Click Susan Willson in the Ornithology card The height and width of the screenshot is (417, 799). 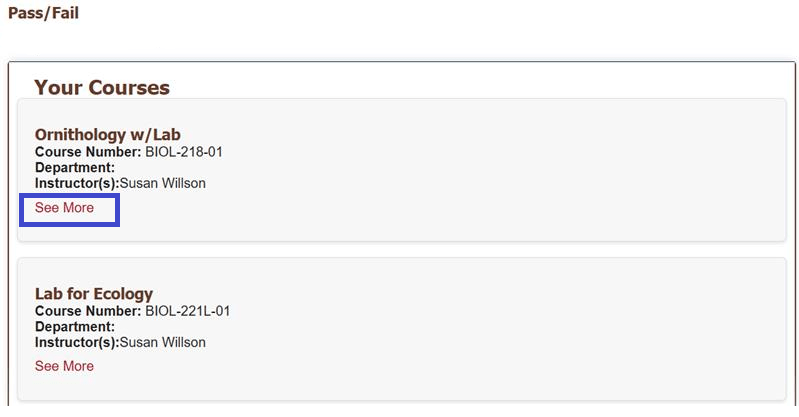[162, 183]
